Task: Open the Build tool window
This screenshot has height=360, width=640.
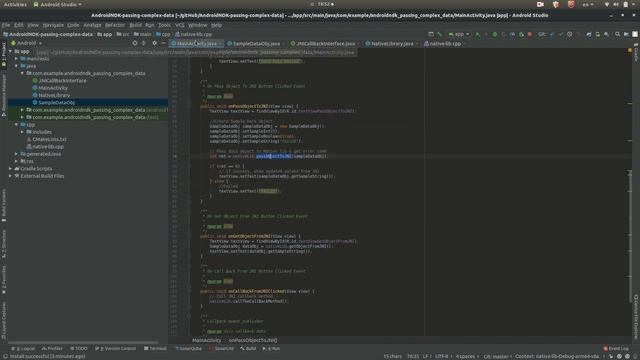Action: [x=248, y=349]
